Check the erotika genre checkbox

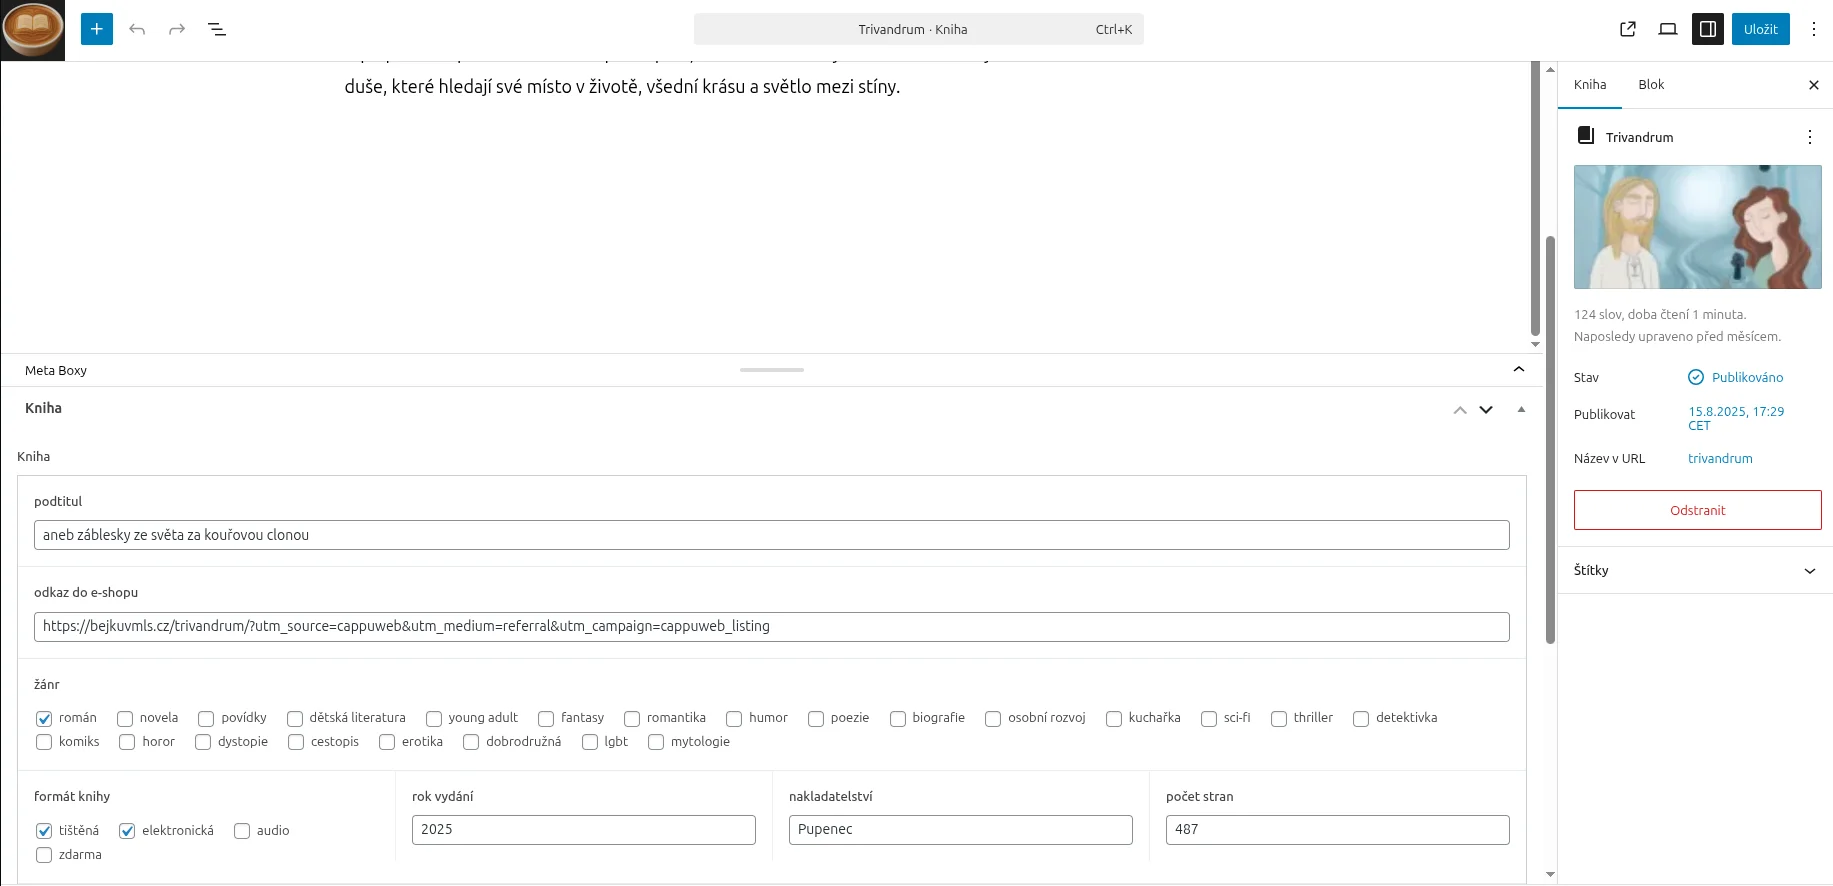coord(387,742)
